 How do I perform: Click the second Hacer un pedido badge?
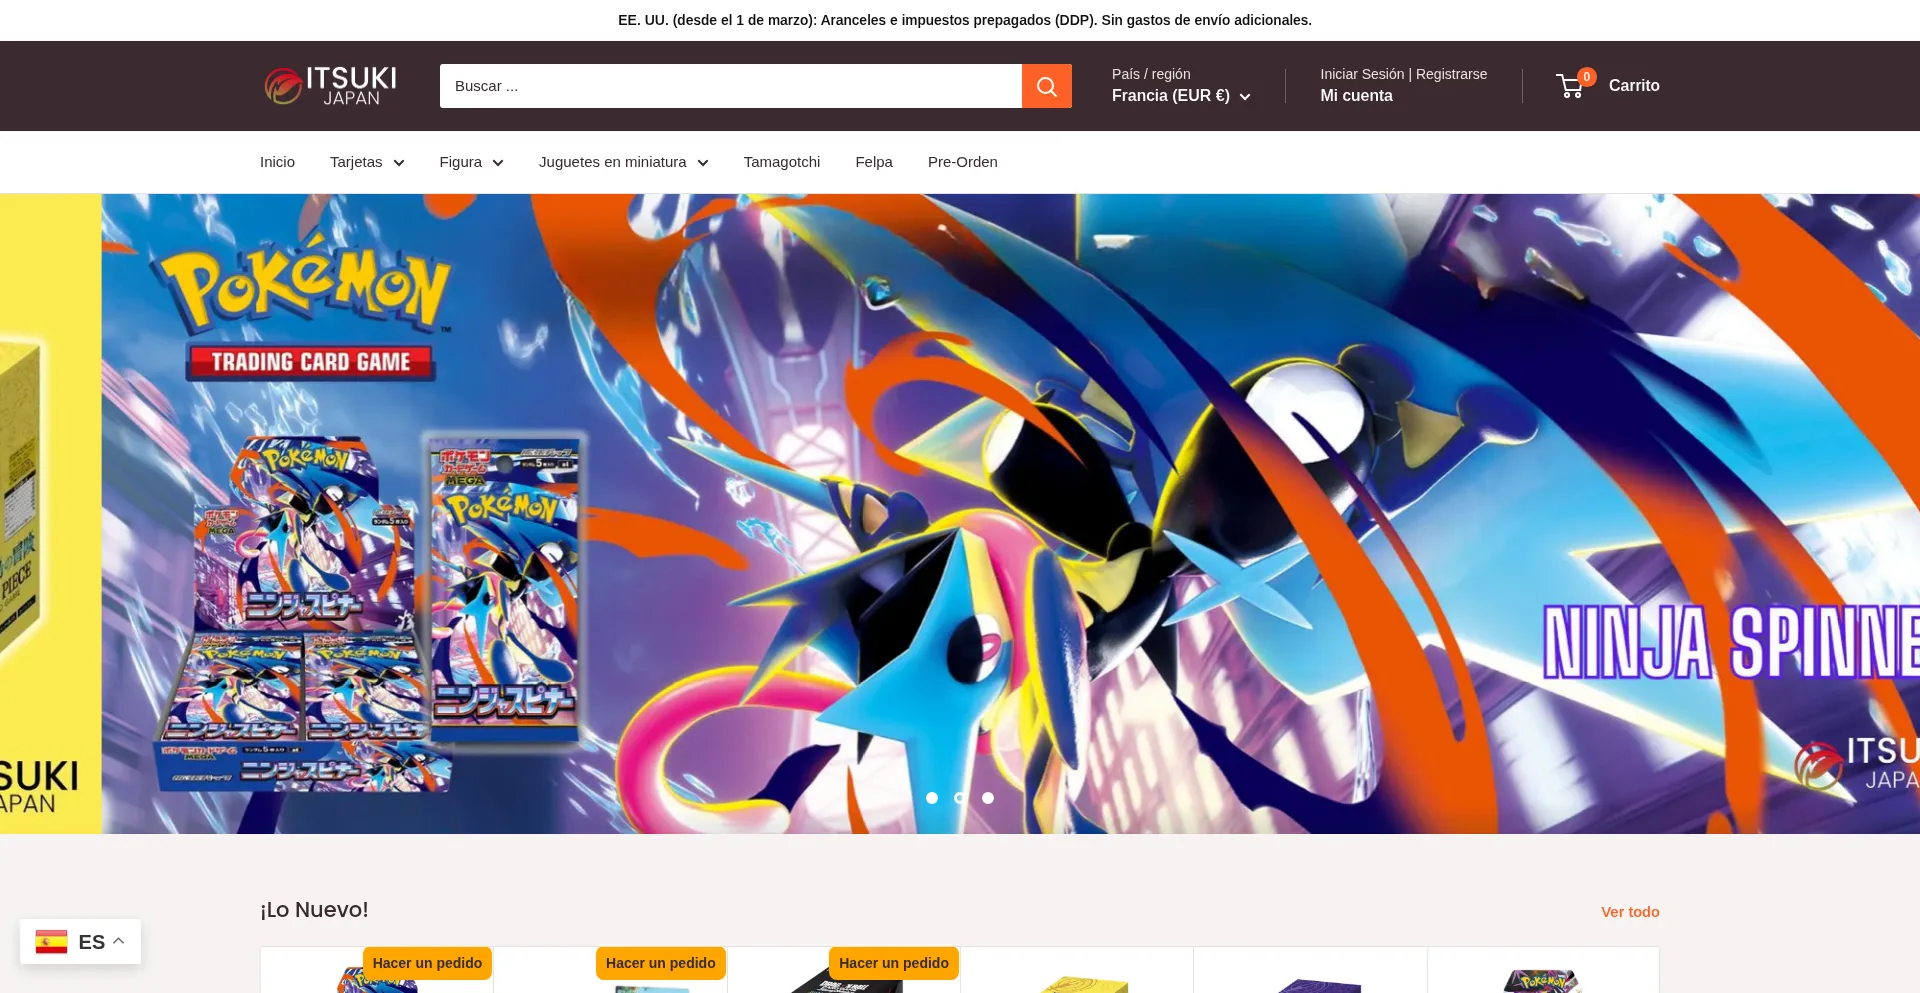(x=660, y=963)
